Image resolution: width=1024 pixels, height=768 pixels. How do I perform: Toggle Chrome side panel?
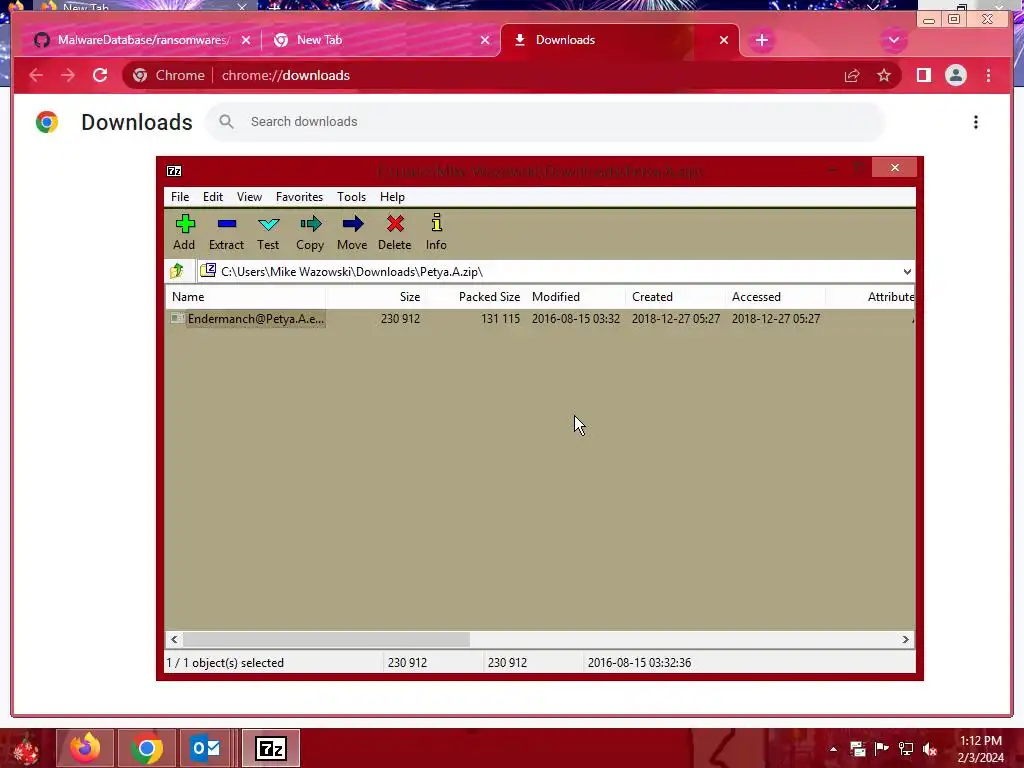[923, 75]
